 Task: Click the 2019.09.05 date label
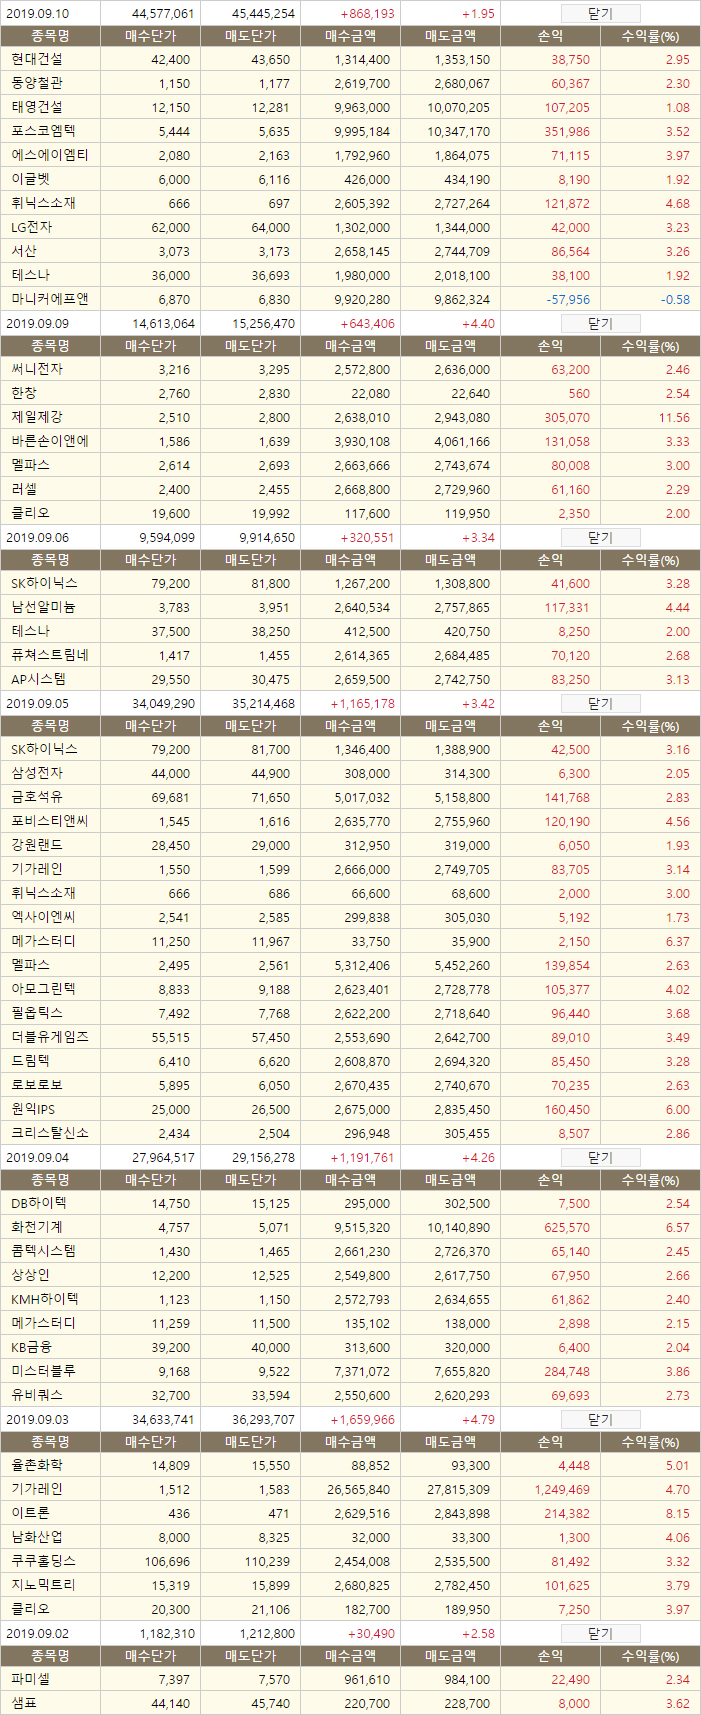click(x=37, y=703)
